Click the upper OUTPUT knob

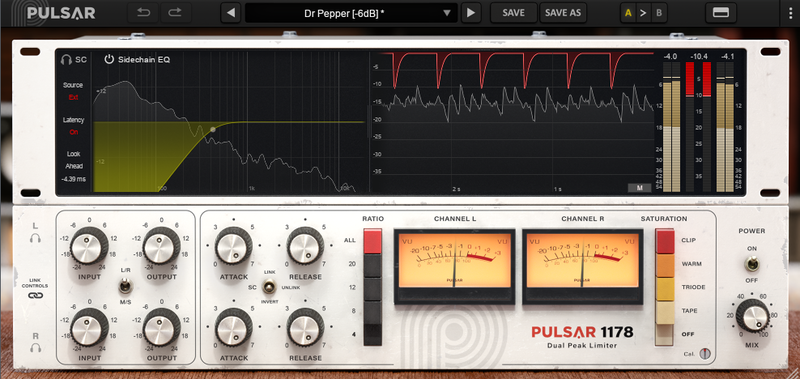[x=161, y=246]
